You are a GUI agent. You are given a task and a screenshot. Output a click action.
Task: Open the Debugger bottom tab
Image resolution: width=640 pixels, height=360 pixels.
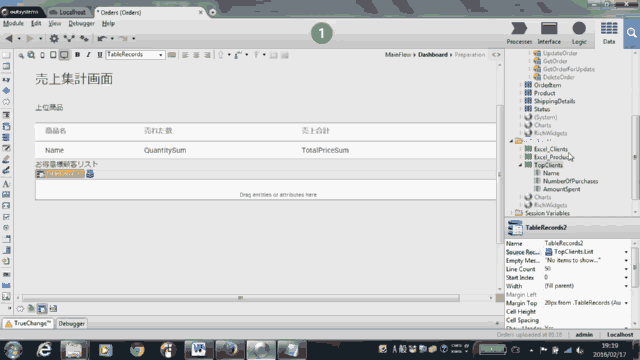(x=71, y=324)
